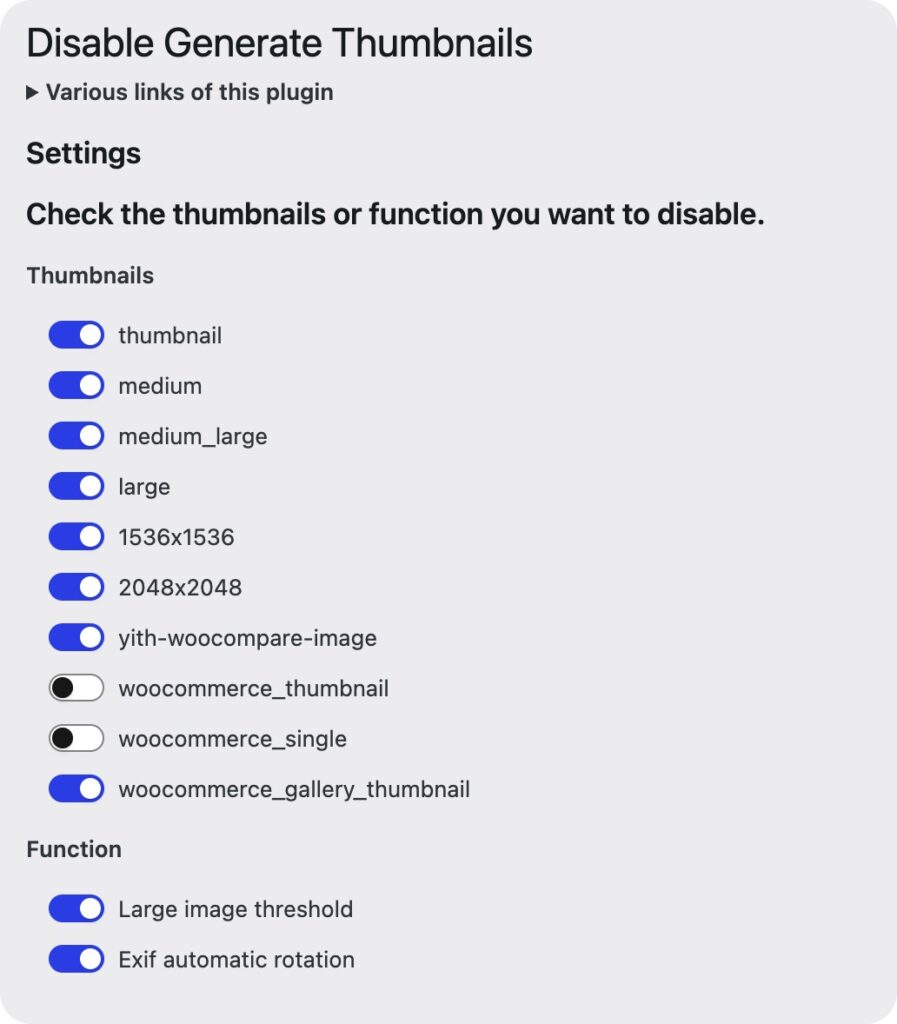Click the yith-woocompare-image label
The image size is (897, 1024).
click(x=247, y=638)
